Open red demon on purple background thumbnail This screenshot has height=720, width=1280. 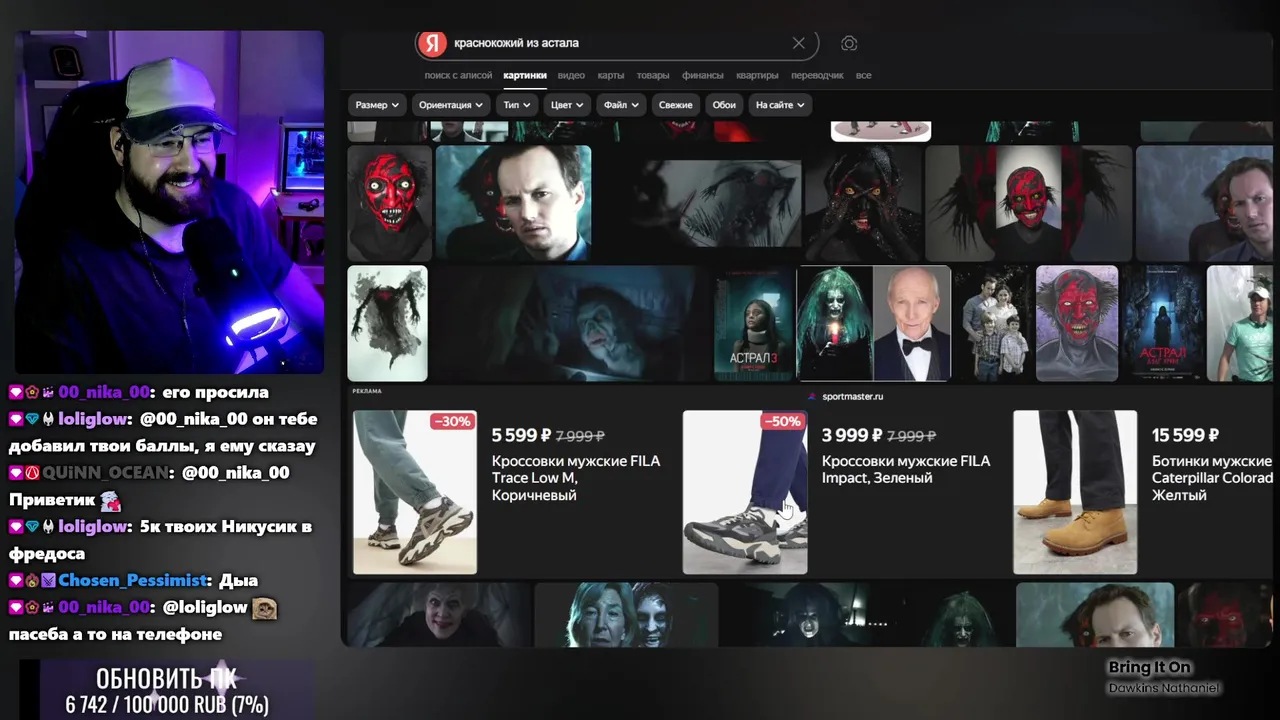pos(1077,323)
